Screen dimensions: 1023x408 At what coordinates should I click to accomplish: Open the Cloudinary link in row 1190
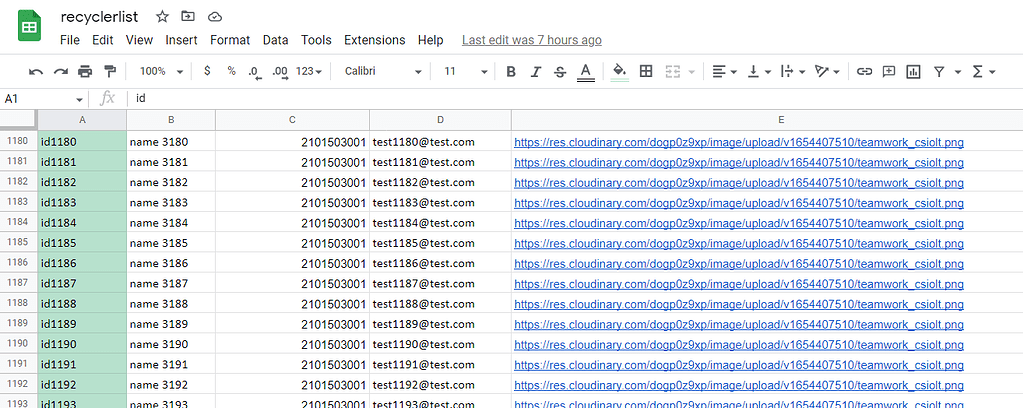(x=739, y=345)
